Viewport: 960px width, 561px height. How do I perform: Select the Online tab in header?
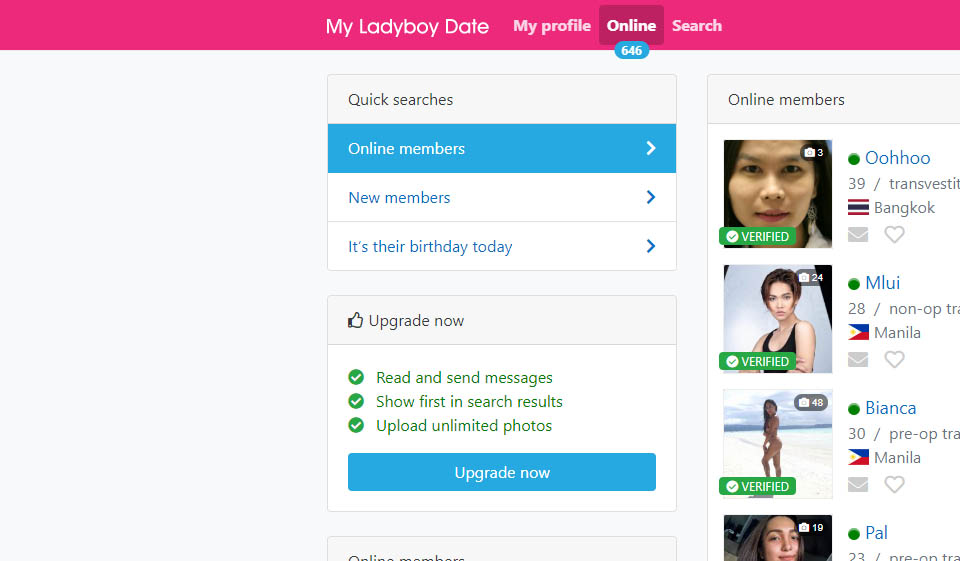(x=631, y=26)
